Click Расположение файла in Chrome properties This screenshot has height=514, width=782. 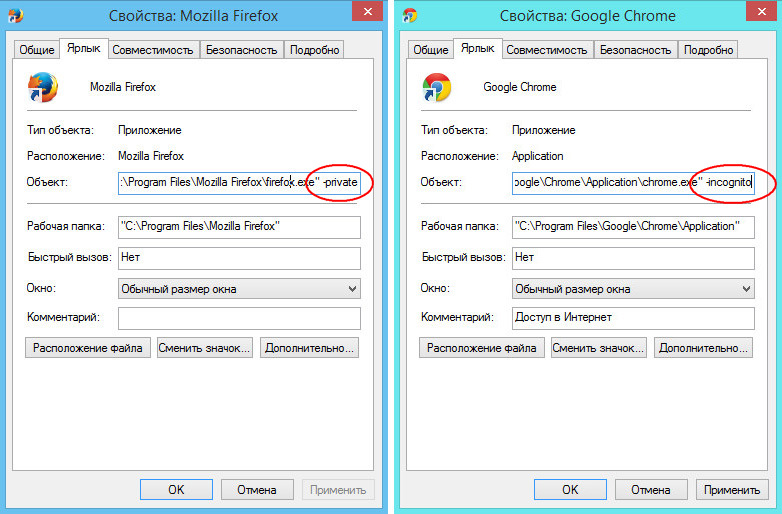(x=482, y=348)
